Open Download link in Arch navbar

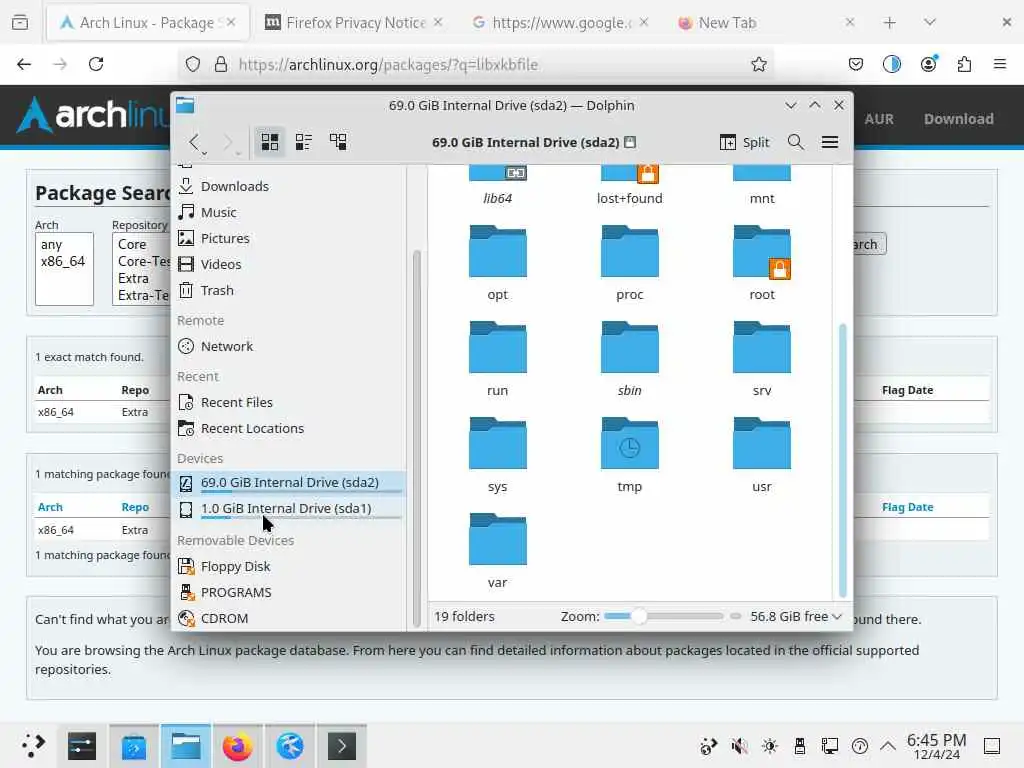click(959, 119)
